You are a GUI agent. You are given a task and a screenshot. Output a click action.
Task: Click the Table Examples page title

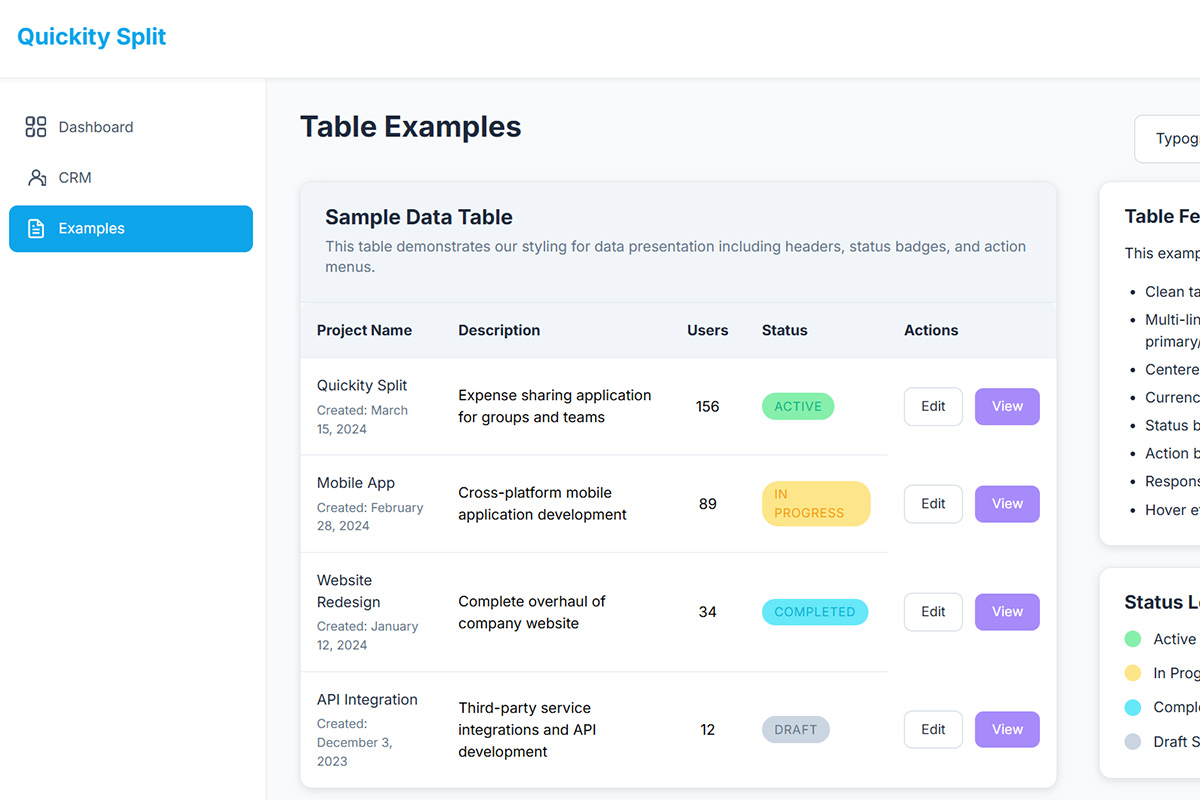(x=411, y=127)
